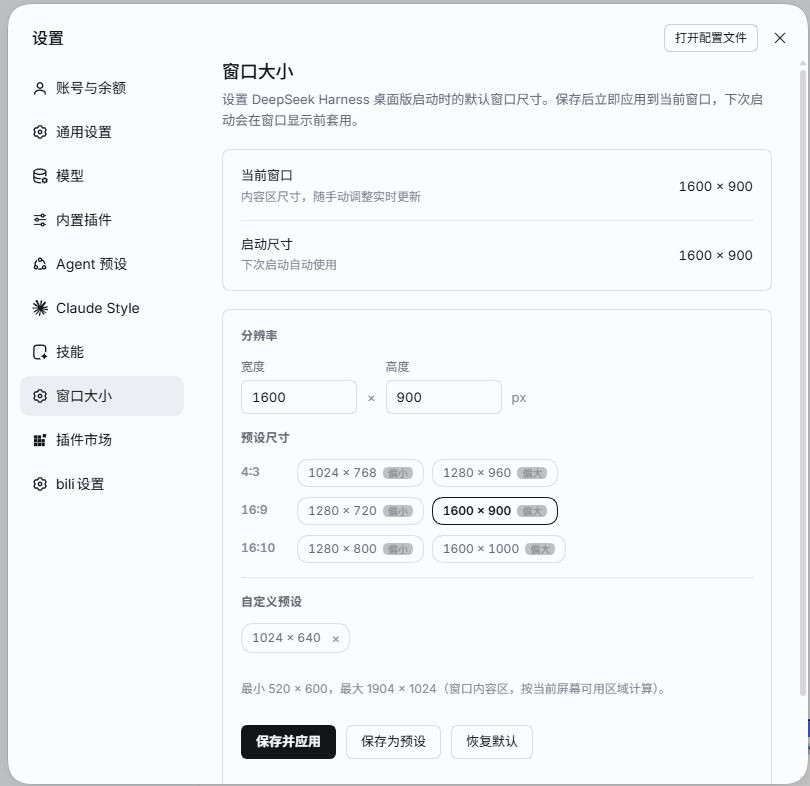
Task: Choose the 1600 × 900 preset
Action: (x=495, y=511)
